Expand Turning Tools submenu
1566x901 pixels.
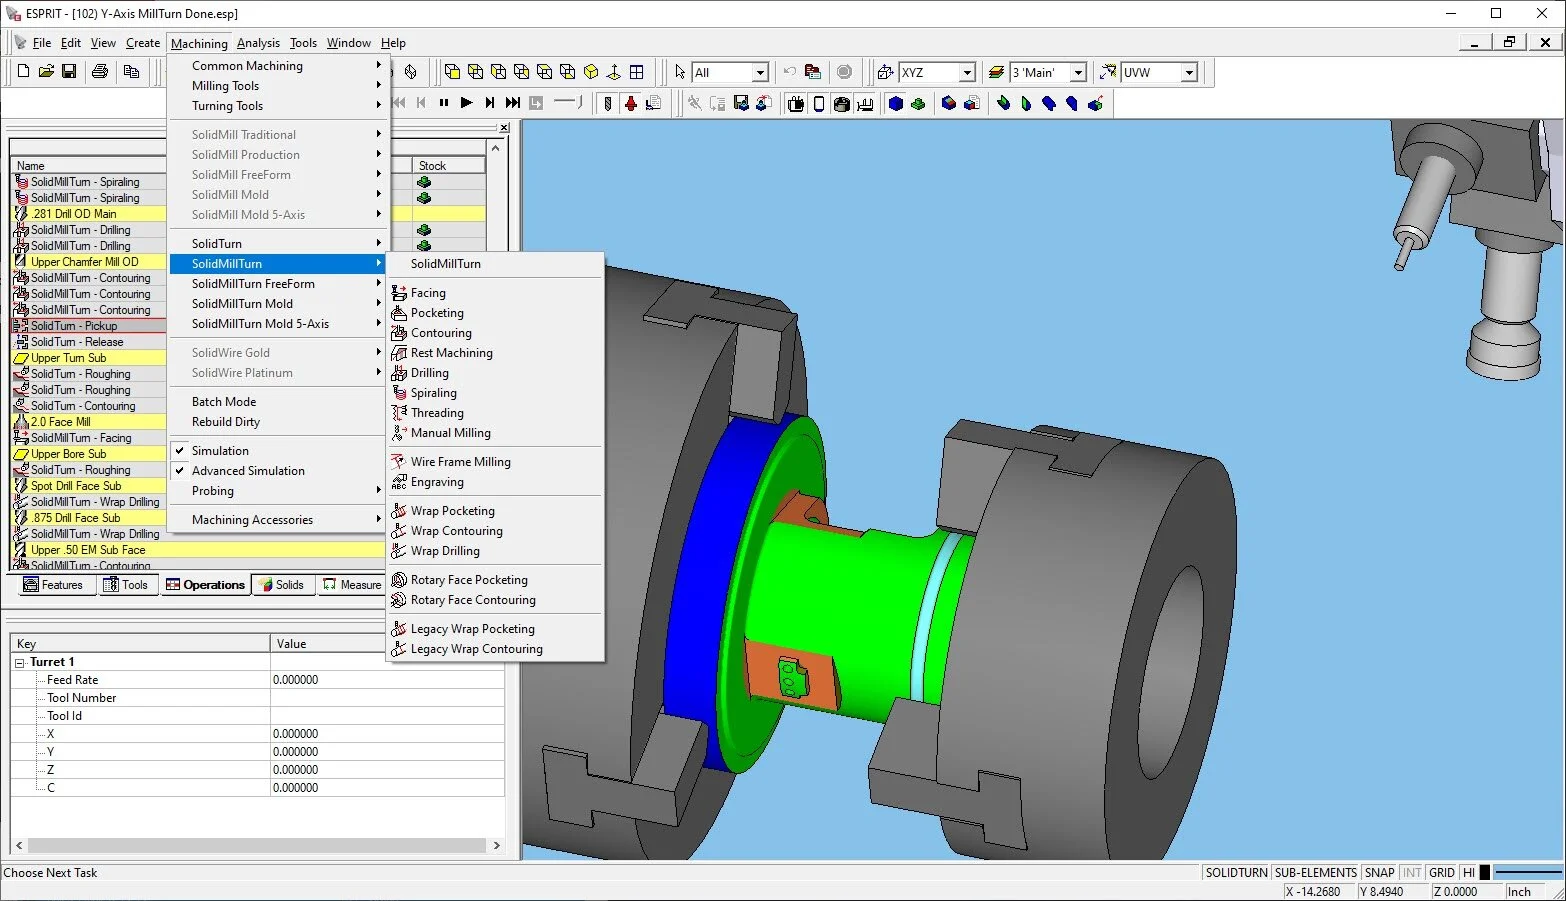pos(278,106)
